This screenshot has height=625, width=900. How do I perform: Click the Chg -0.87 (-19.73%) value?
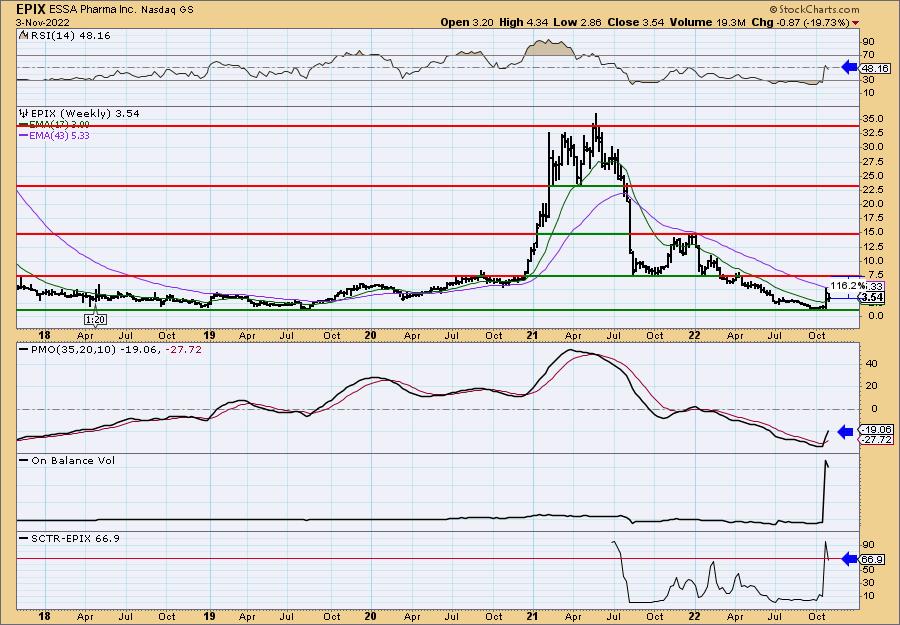pyautogui.click(x=800, y=22)
